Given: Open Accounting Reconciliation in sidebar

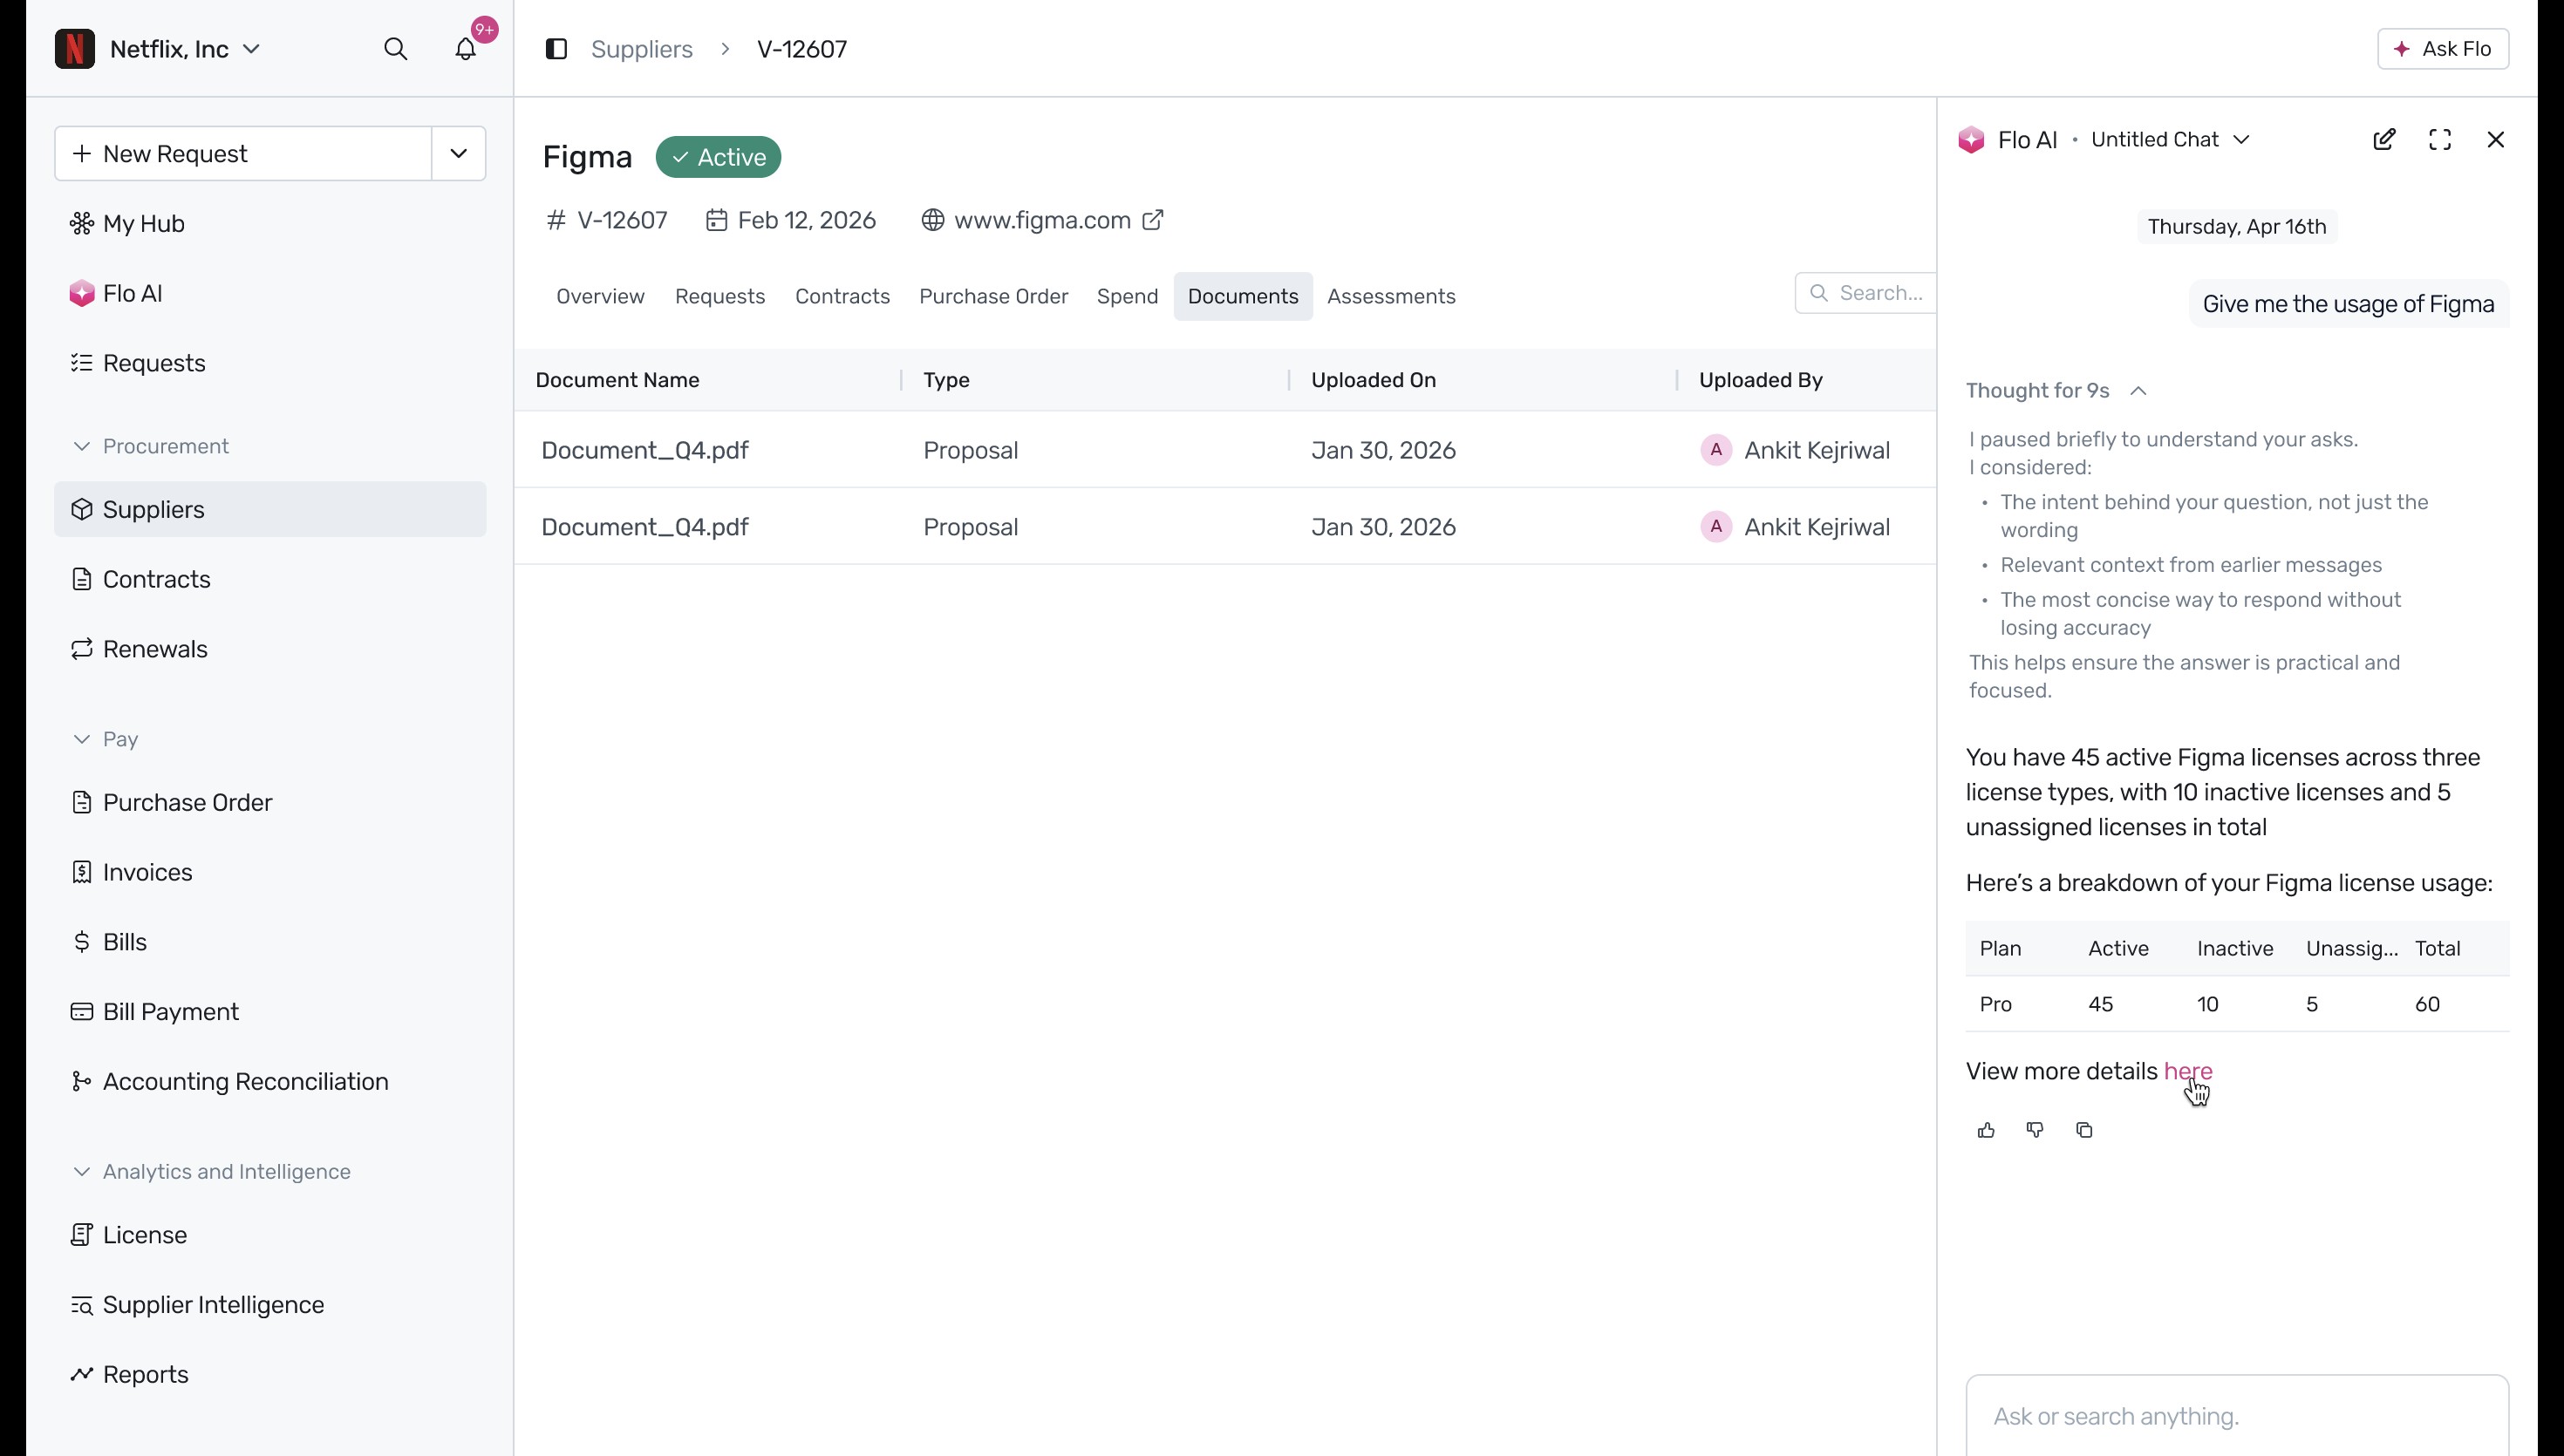Looking at the screenshot, I should click(270, 1082).
